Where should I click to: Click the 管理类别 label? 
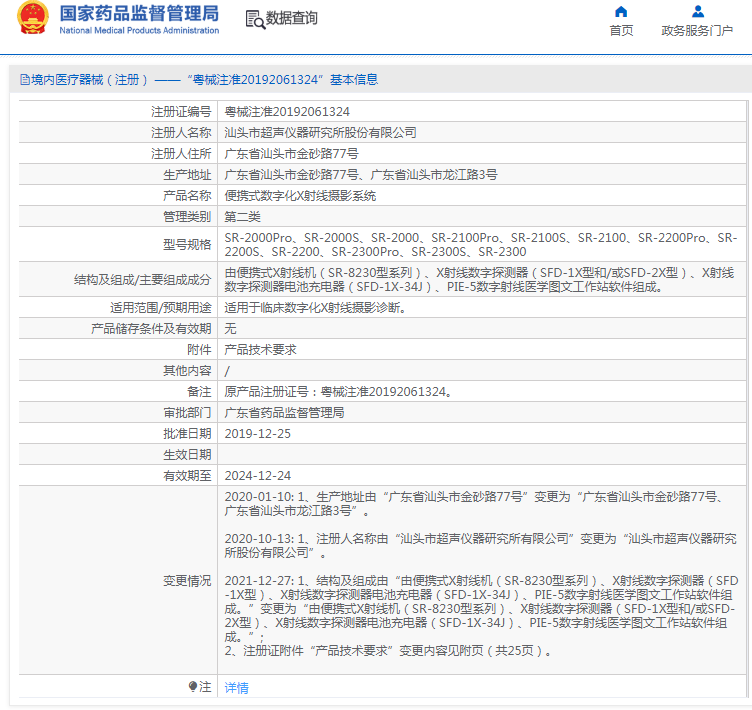click(187, 217)
